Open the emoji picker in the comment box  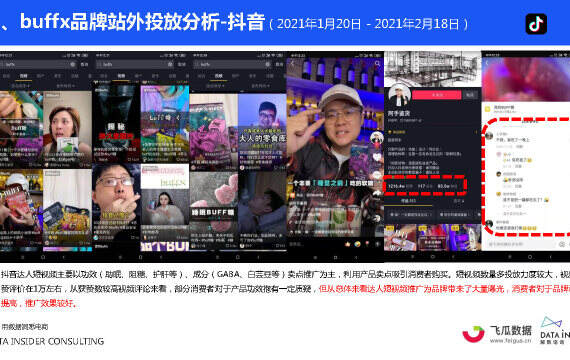tap(562, 244)
